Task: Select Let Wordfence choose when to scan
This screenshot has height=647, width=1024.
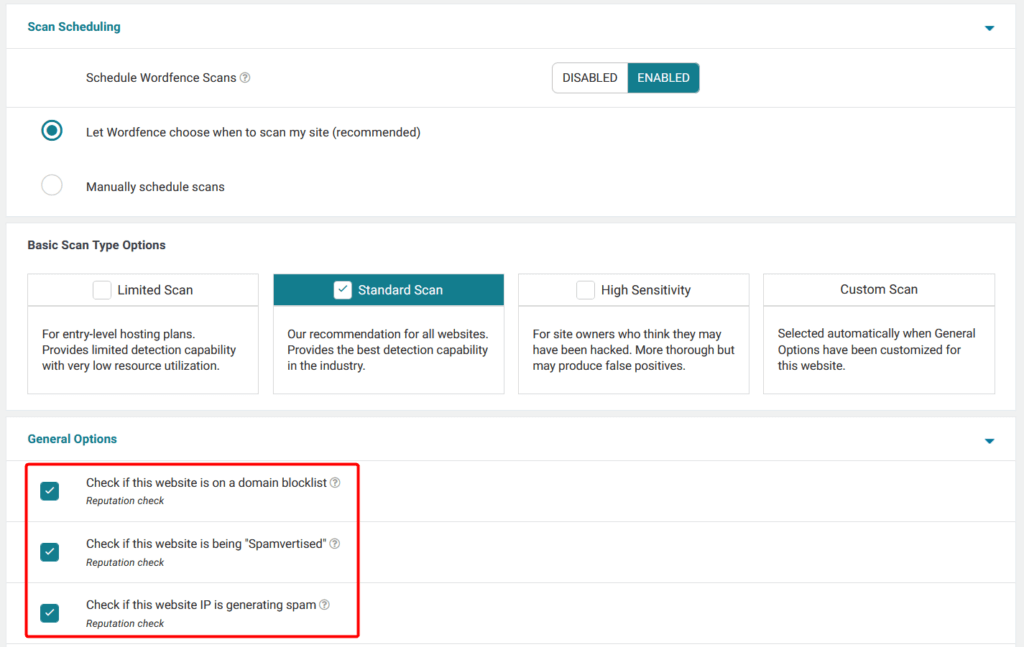Action: tap(52, 131)
